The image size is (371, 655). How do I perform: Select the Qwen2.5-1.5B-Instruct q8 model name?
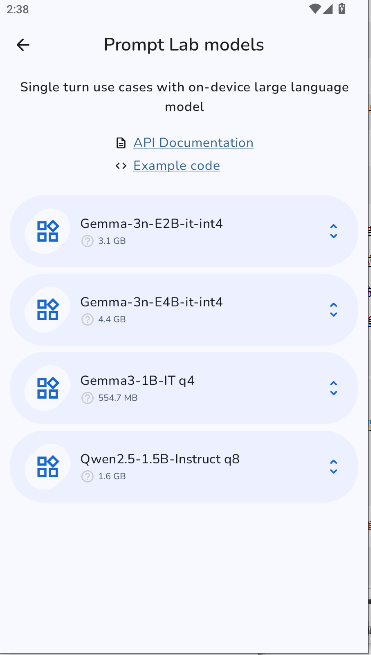pos(160,459)
